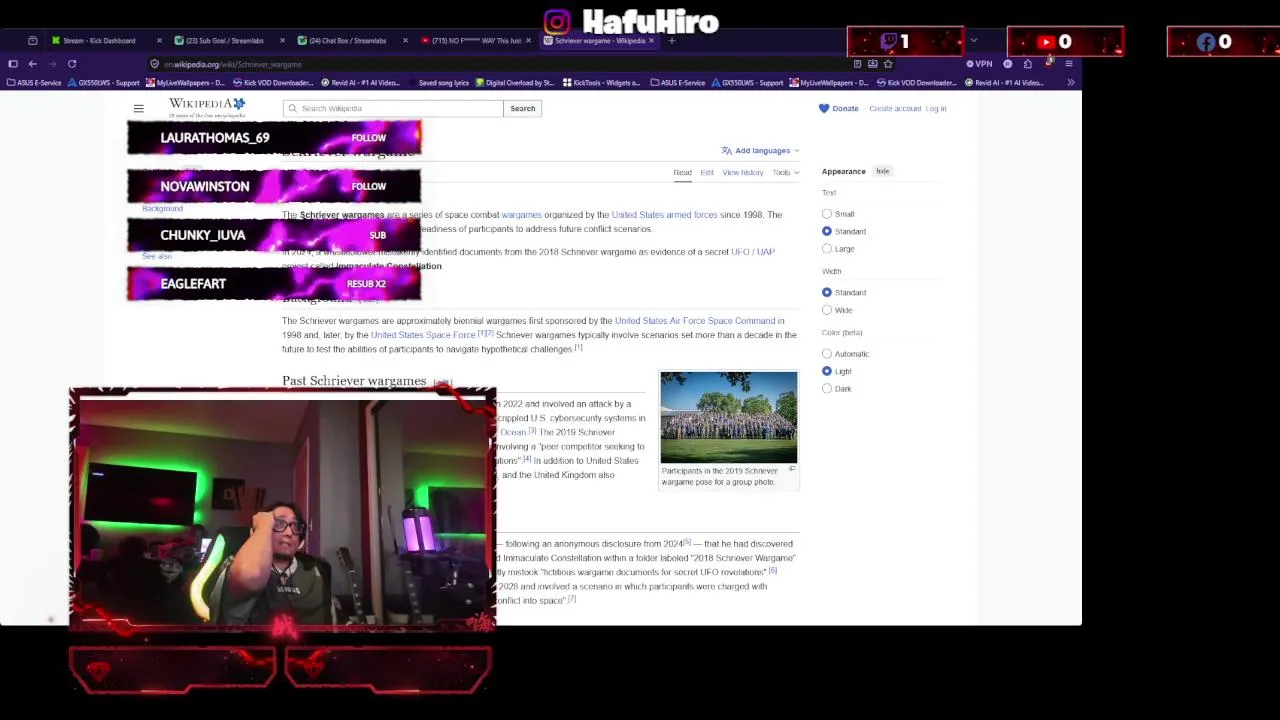Viewport: 1280px width, 720px height.
Task: Click the Log in link
Action: 936,108
